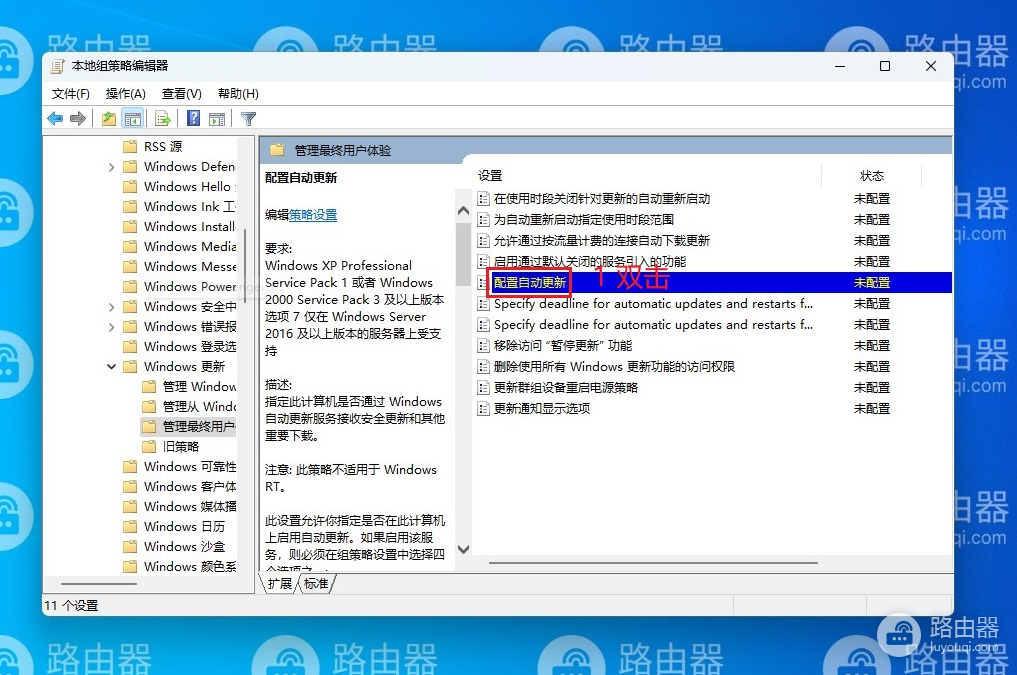The width and height of the screenshot is (1017, 675).
Task: Maximize the 本地组策略编辑器 window
Action: [885, 66]
